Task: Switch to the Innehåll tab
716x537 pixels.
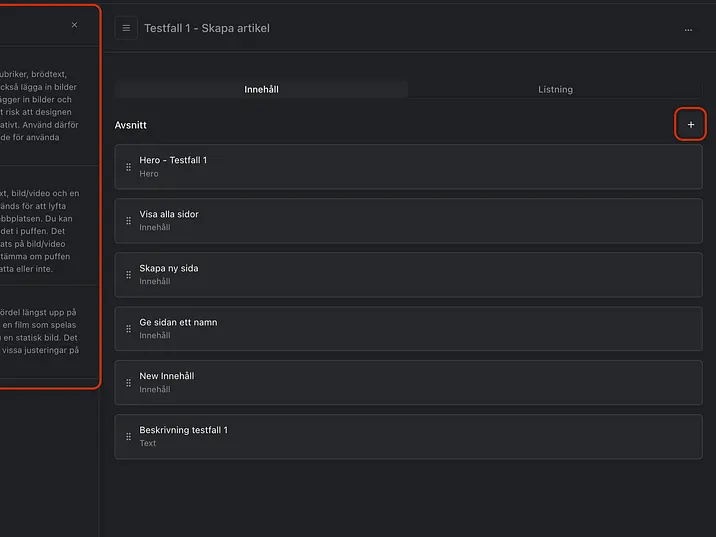Action: (261, 90)
